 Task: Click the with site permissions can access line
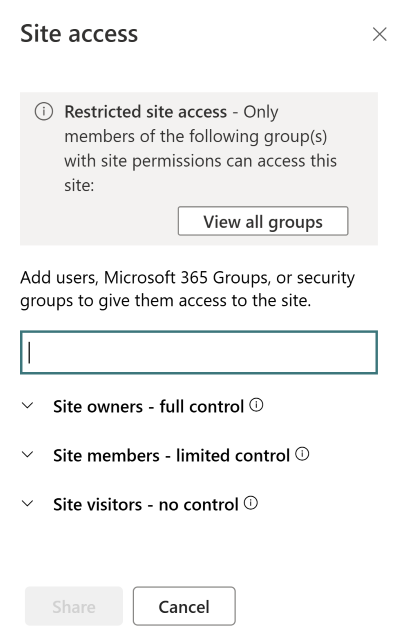pyautogui.click(x=200, y=161)
